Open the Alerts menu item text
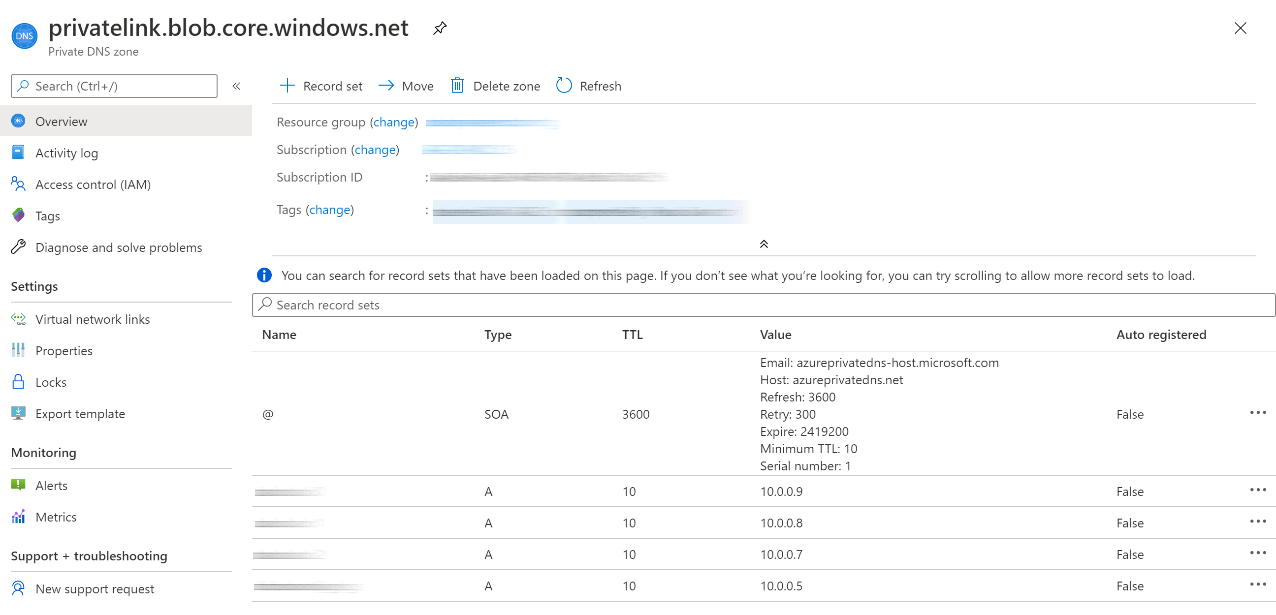 click(x=52, y=486)
